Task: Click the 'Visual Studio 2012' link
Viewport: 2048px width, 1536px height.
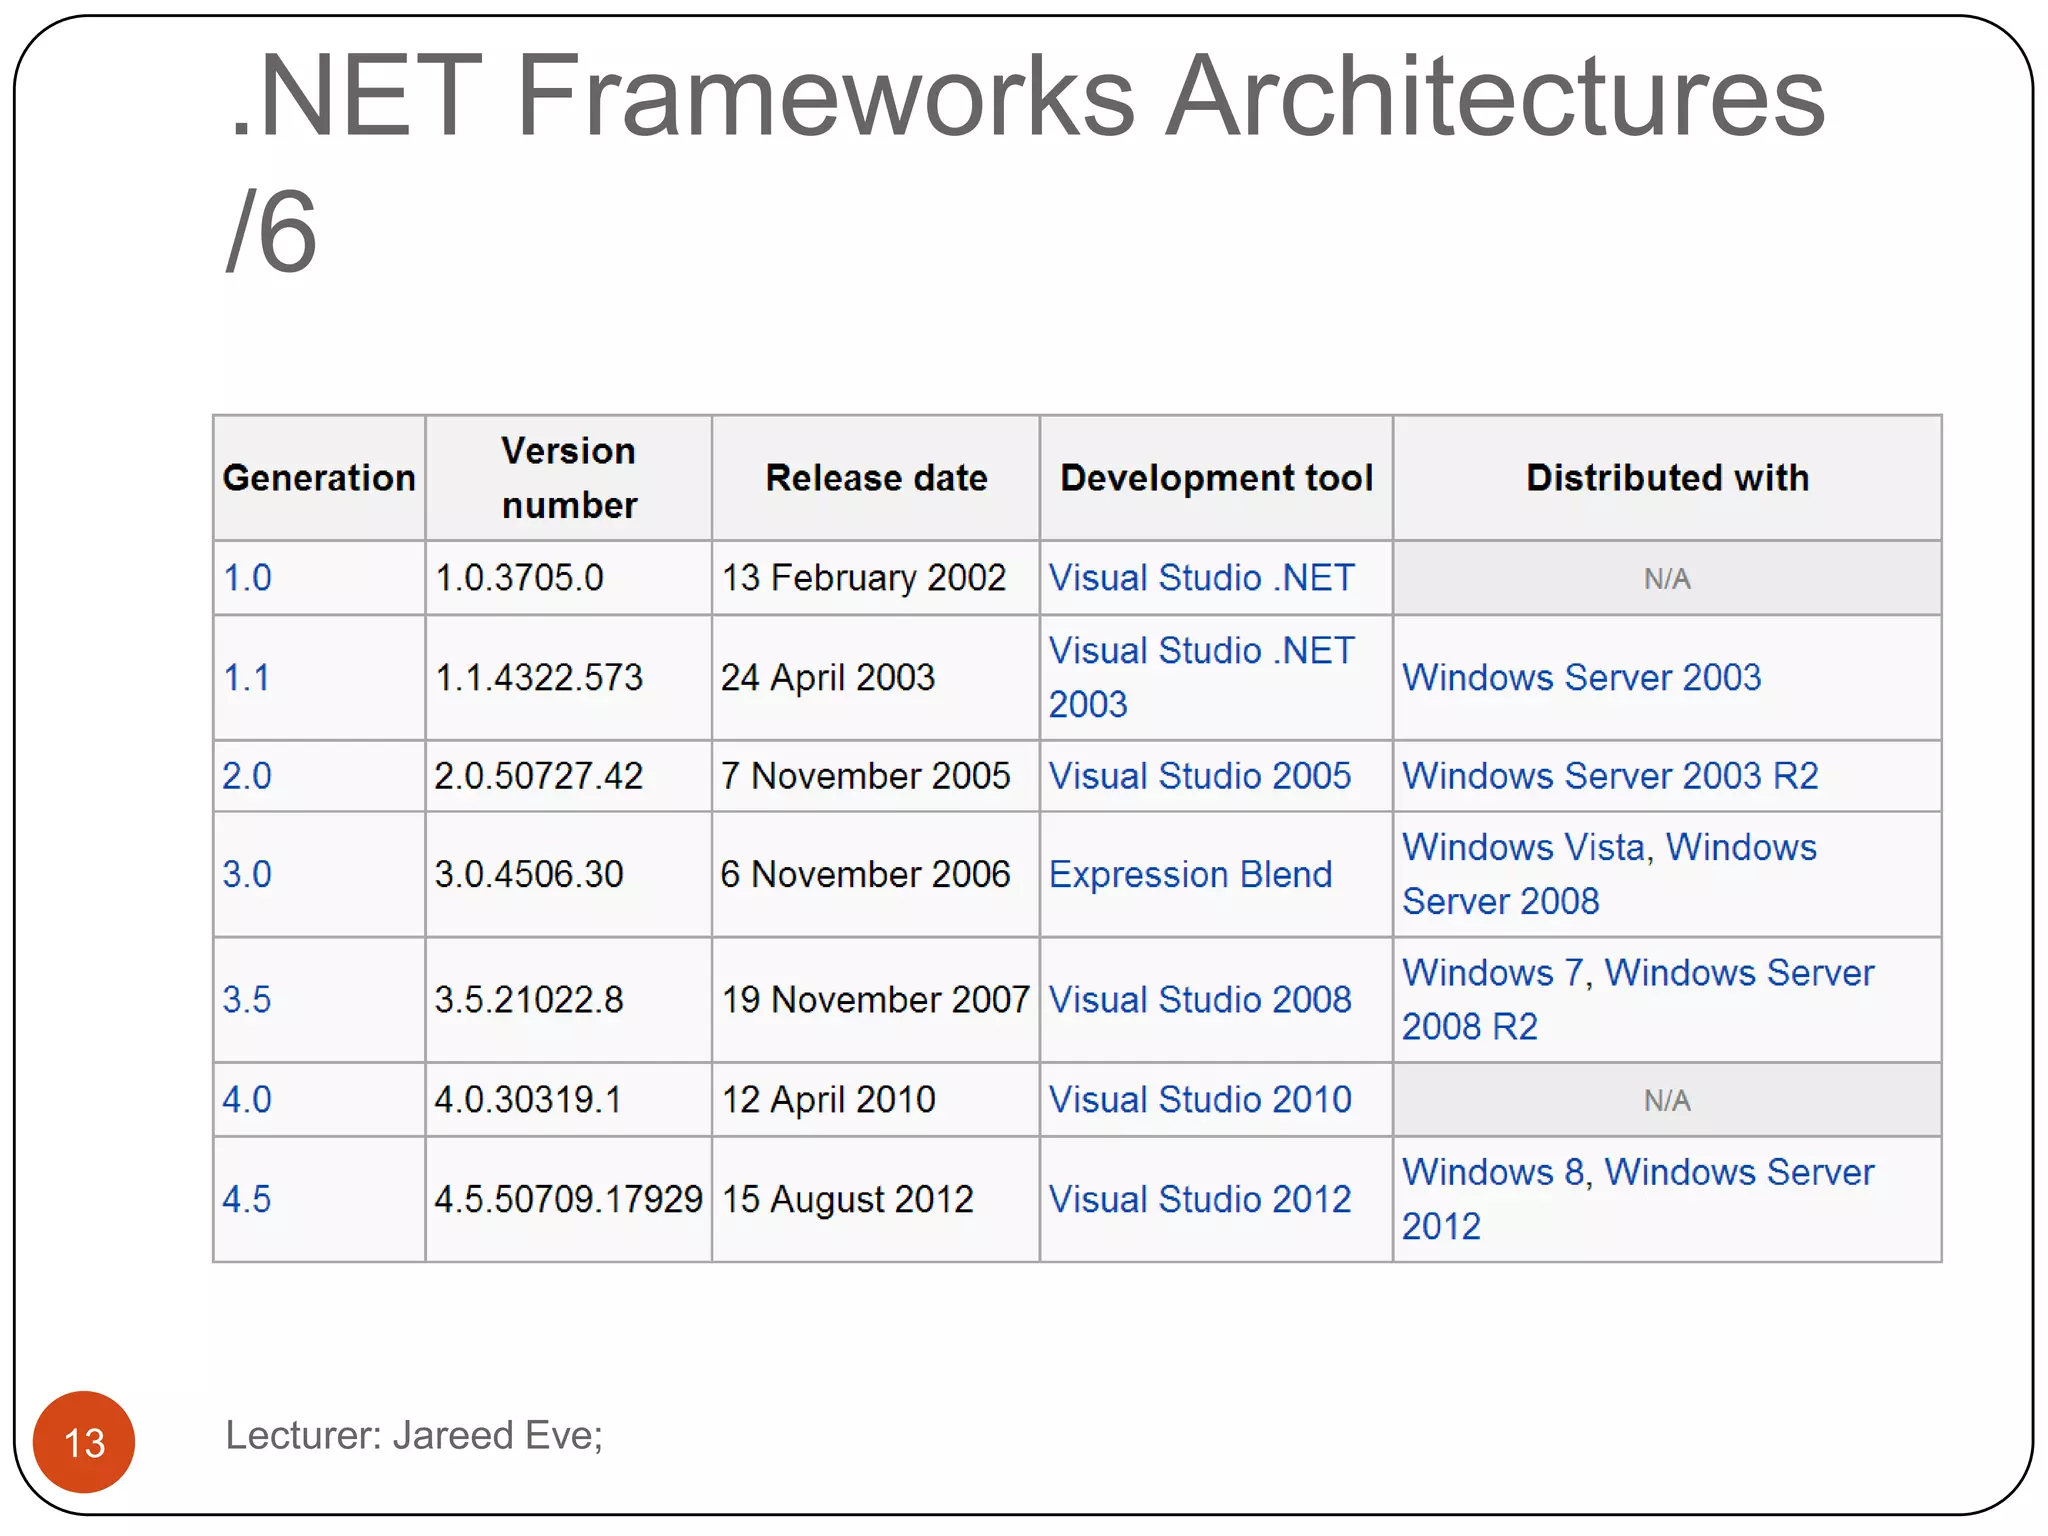Action: point(1200,1199)
